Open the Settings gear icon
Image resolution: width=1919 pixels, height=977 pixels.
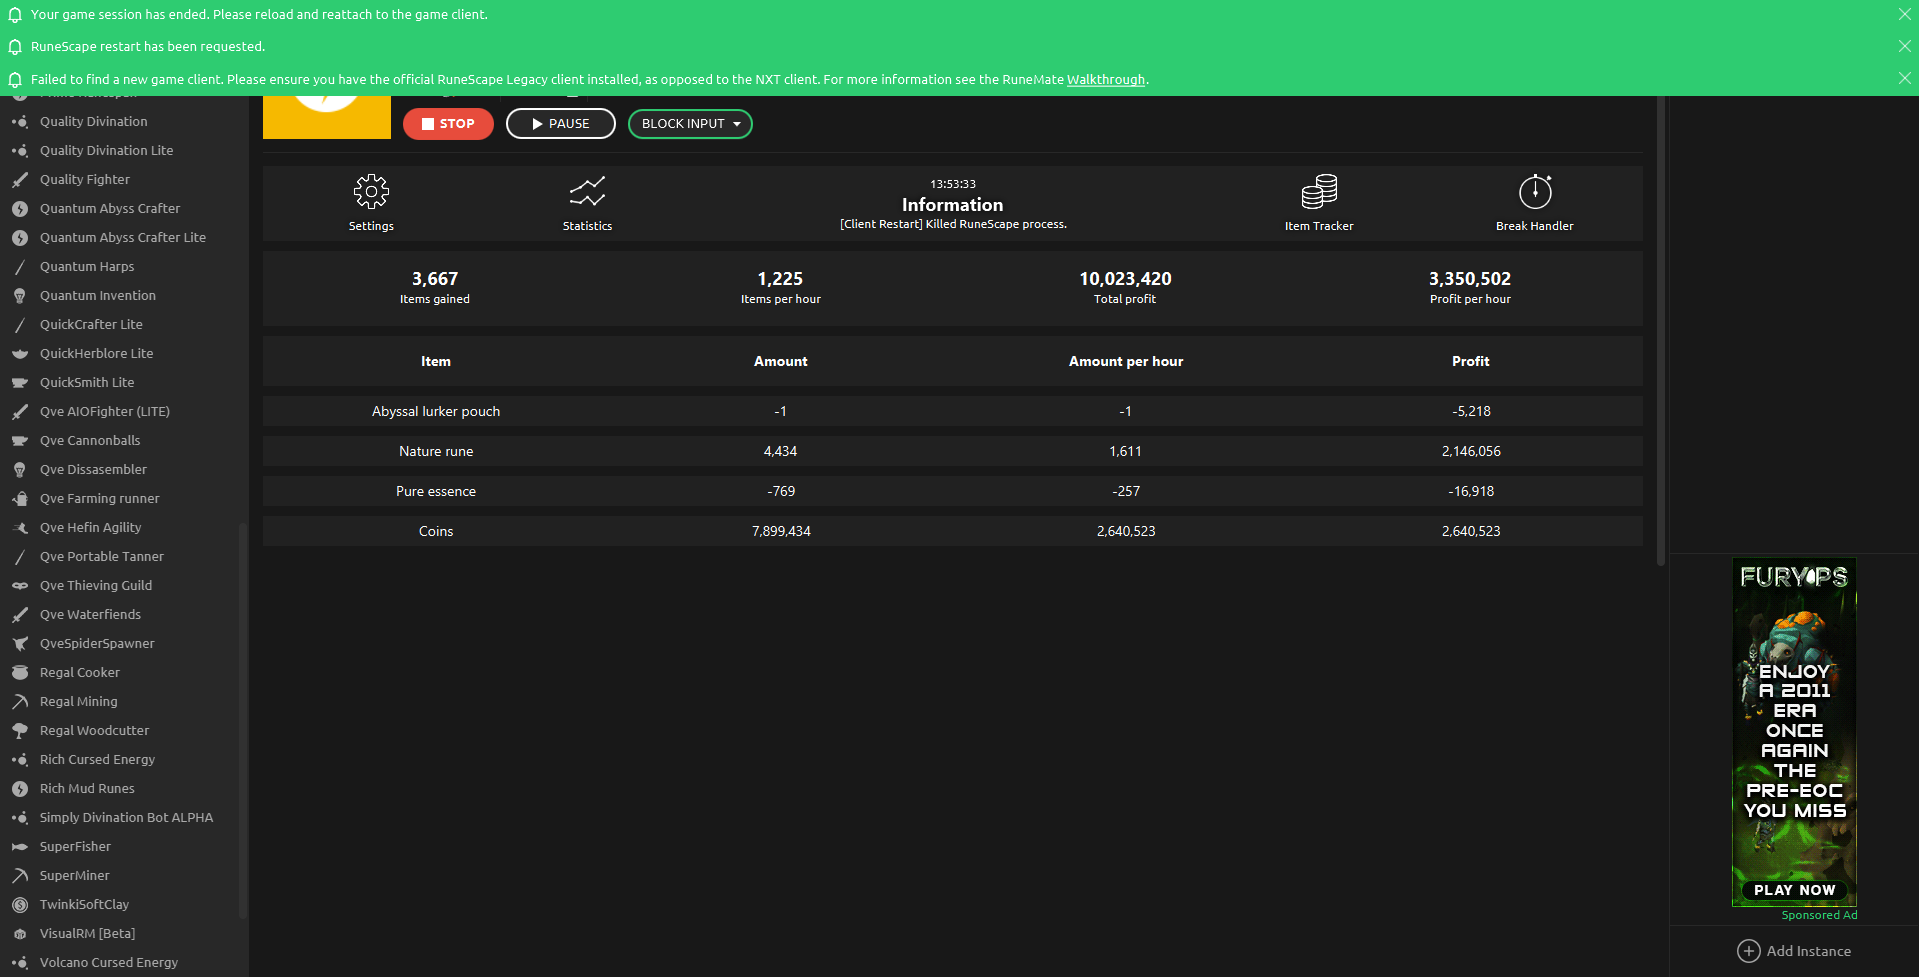point(371,191)
